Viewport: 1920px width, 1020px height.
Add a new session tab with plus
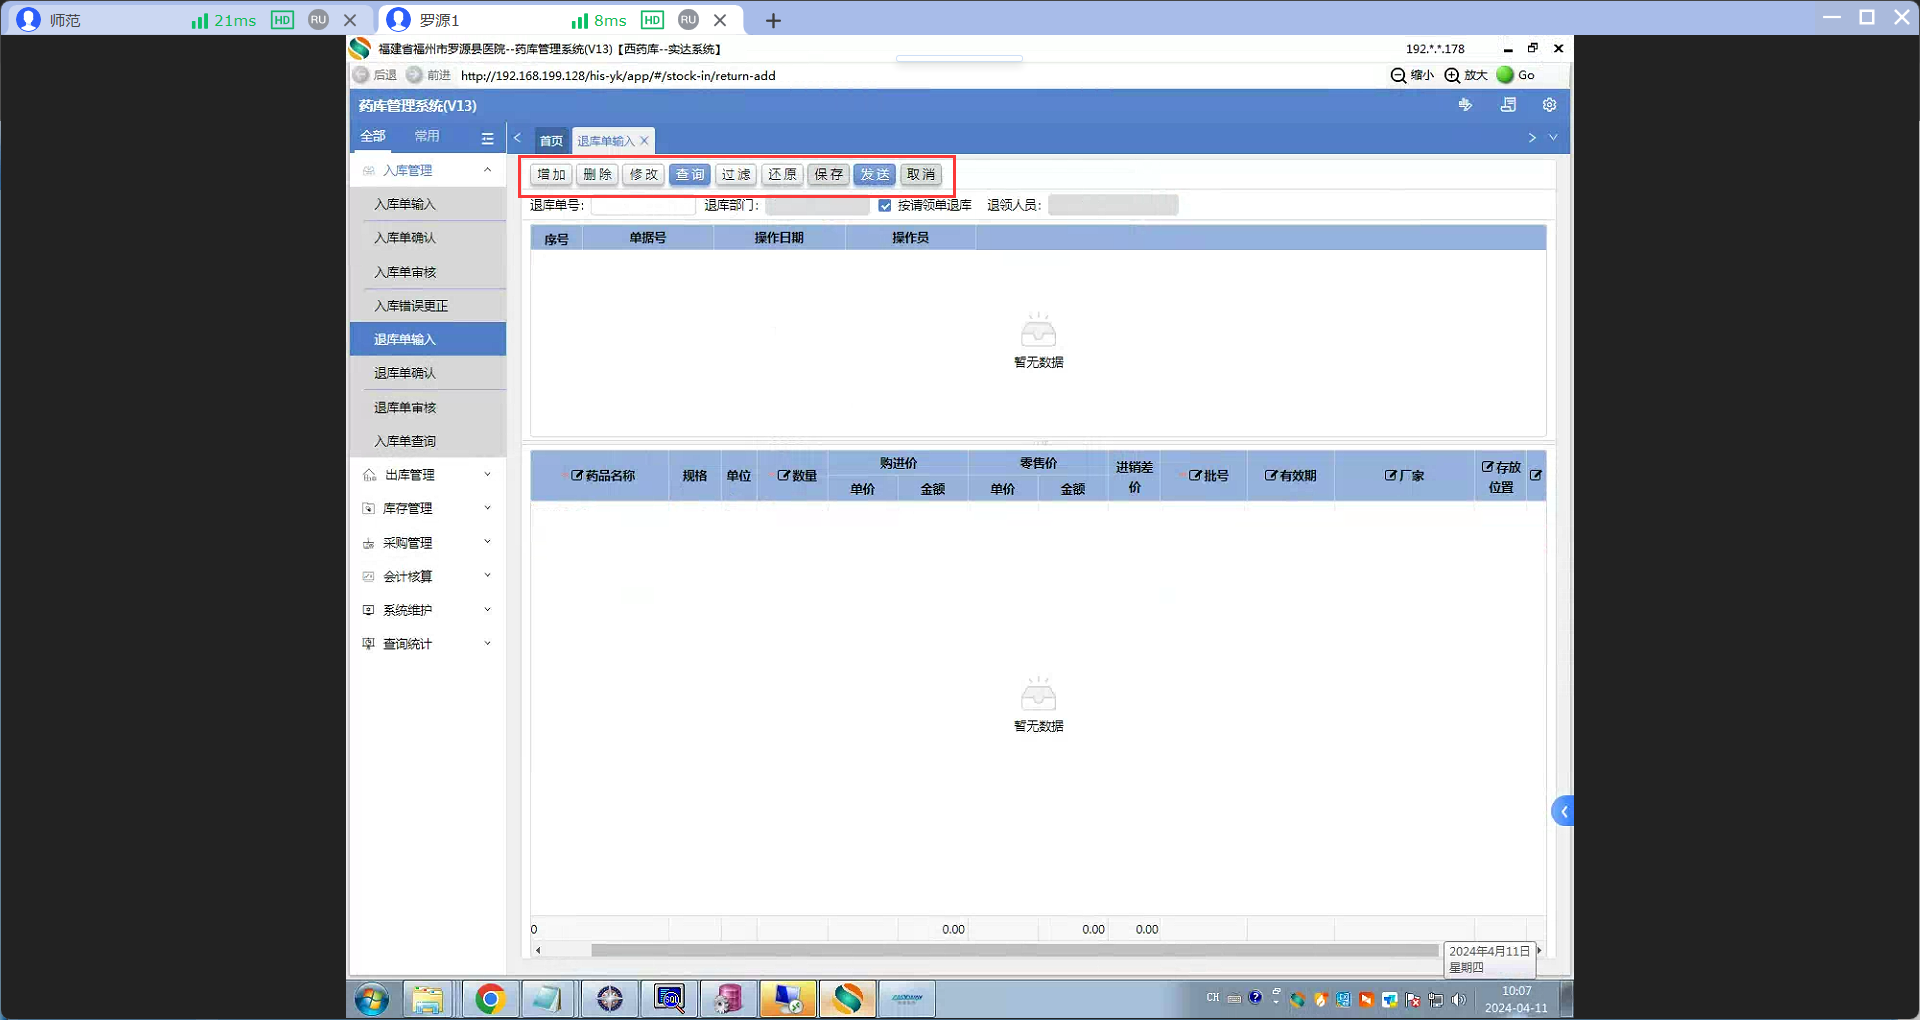coord(773,20)
